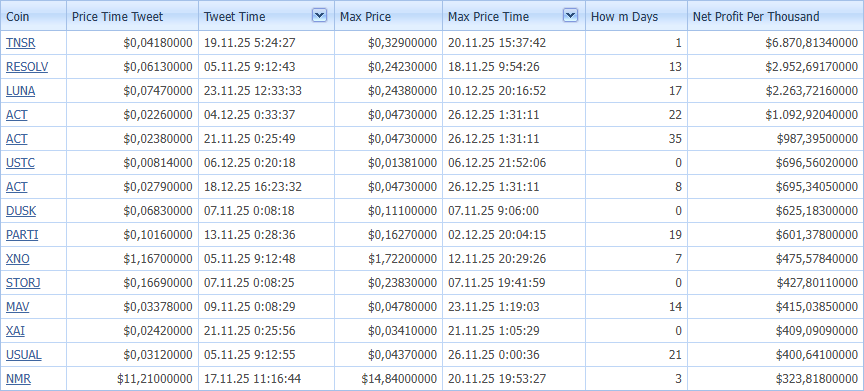Select the $11,21000000 tweet price cell

(x=133, y=378)
